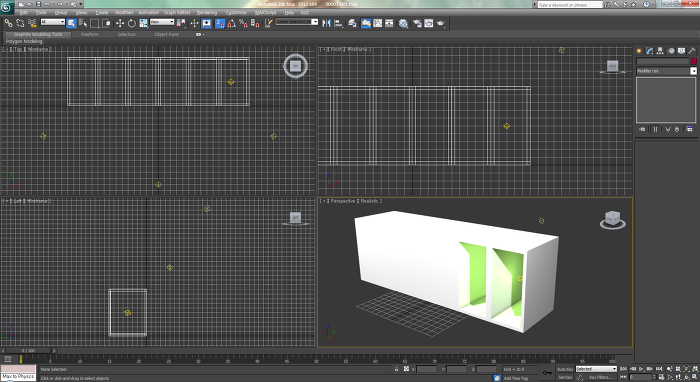Toggle the Auto Key button
This screenshot has width=700, height=382.
pos(565,369)
